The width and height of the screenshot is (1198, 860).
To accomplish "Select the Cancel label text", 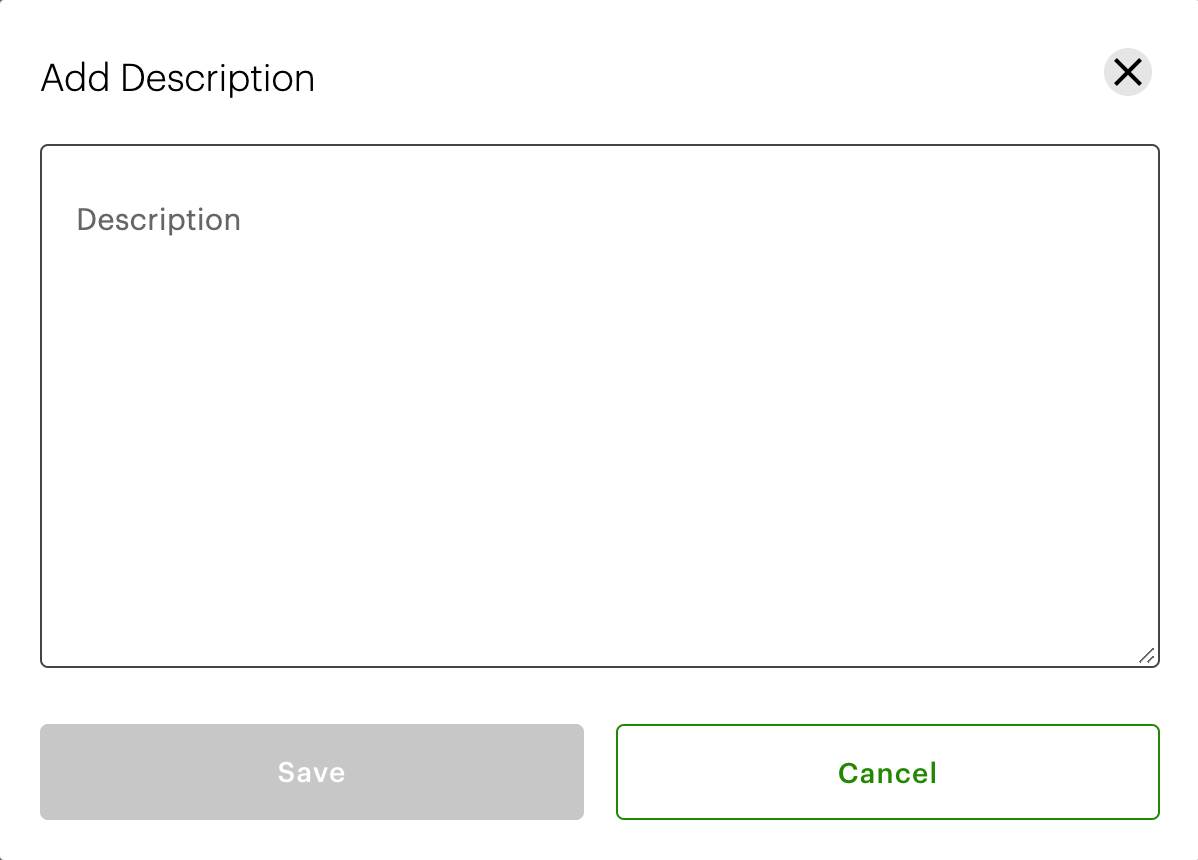I will click(x=887, y=773).
